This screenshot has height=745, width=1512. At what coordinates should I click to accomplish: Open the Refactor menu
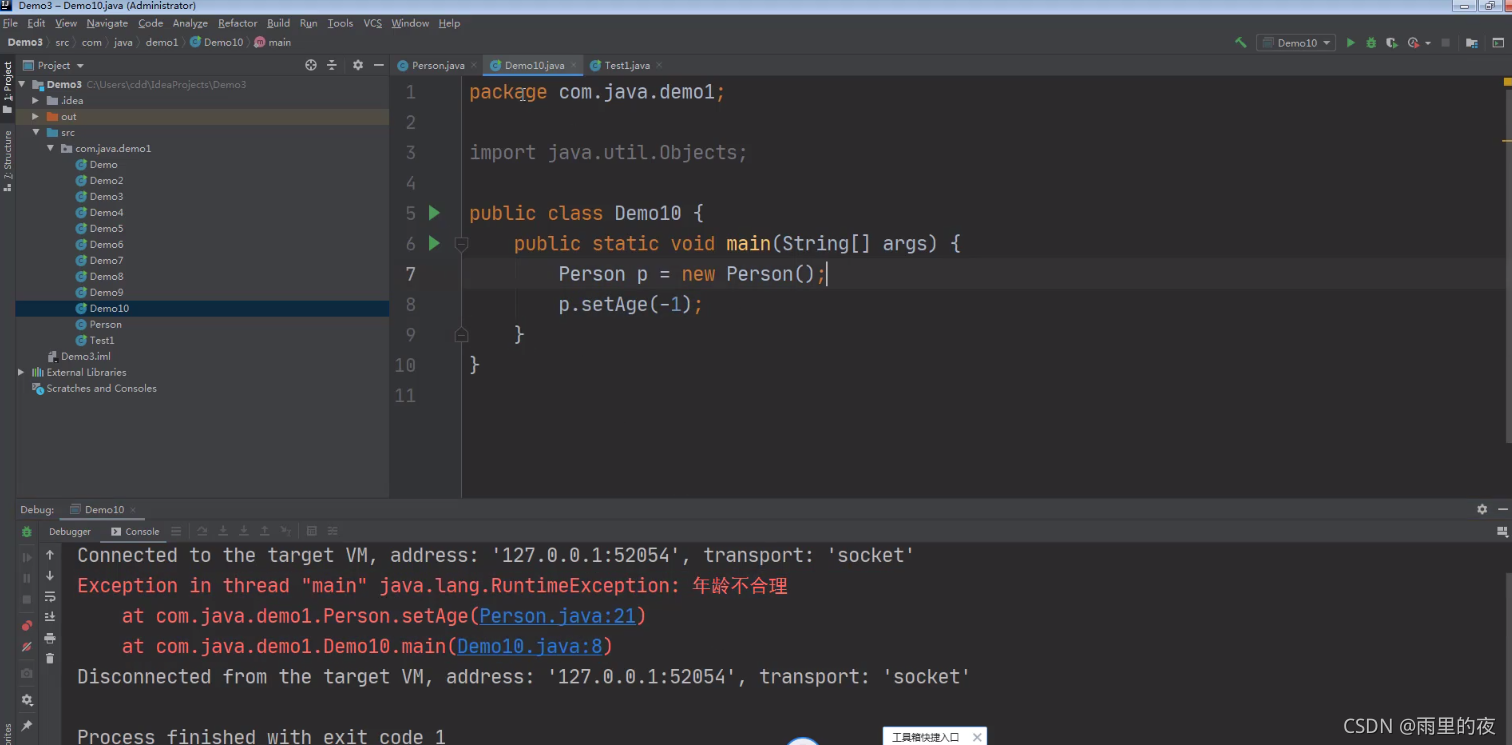[237, 23]
